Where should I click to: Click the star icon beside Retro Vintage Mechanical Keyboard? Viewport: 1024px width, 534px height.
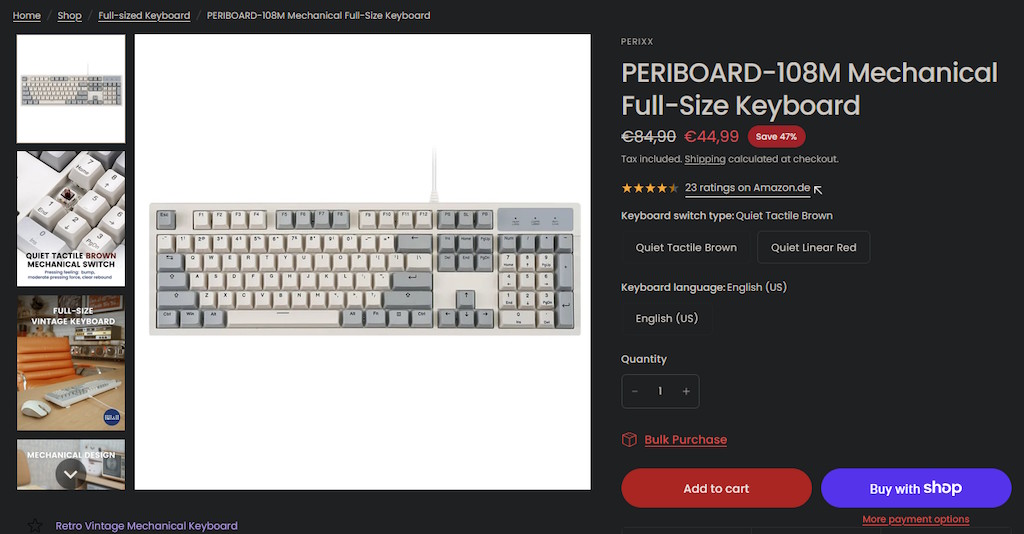(x=35, y=526)
